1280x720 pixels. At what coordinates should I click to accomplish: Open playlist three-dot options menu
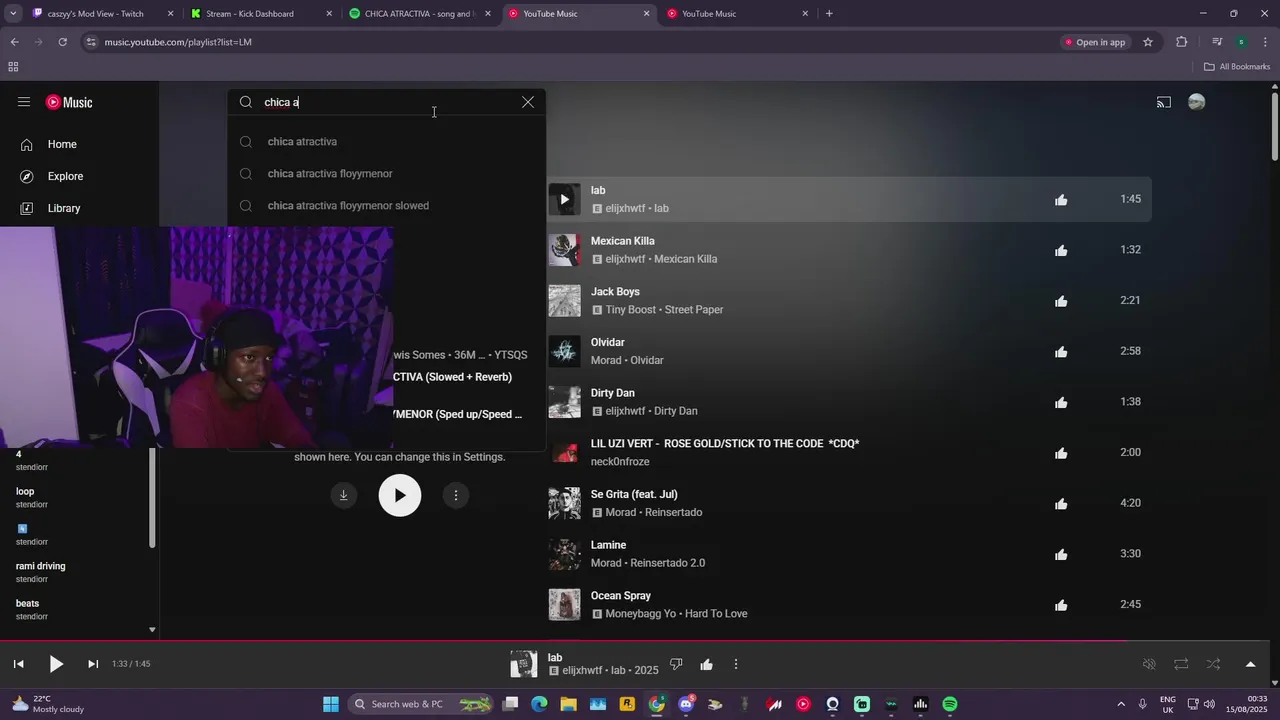point(456,495)
